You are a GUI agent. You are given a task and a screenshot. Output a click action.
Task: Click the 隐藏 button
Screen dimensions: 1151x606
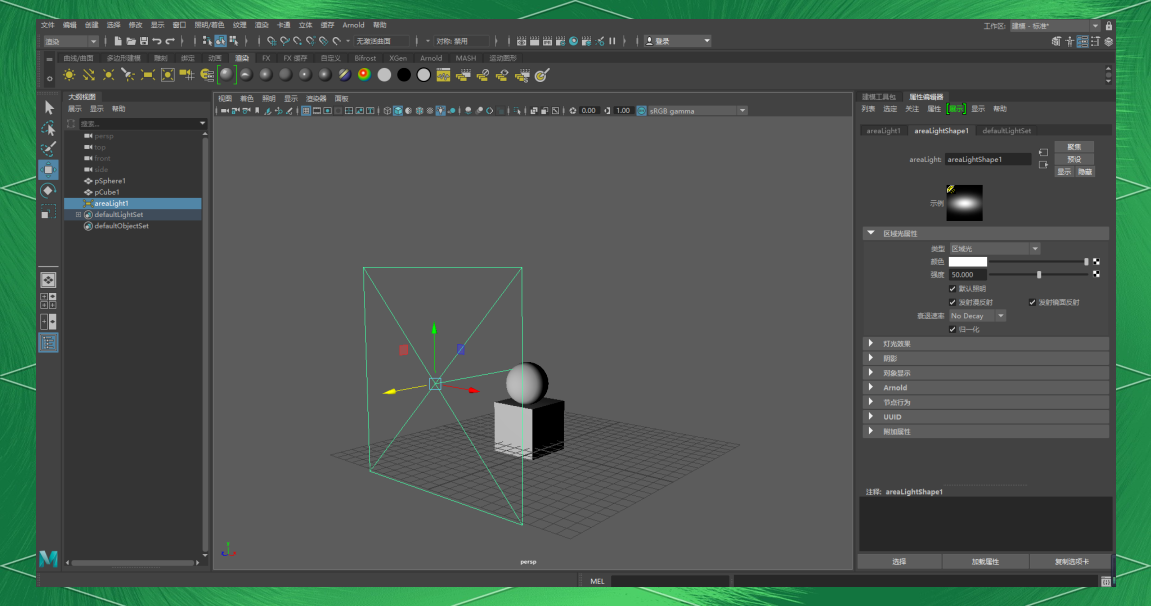tap(1085, 172)
